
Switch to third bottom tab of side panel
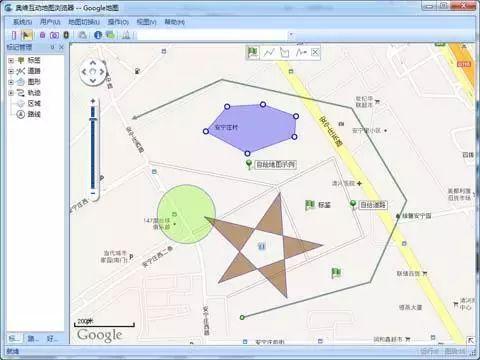pos(52,339)
